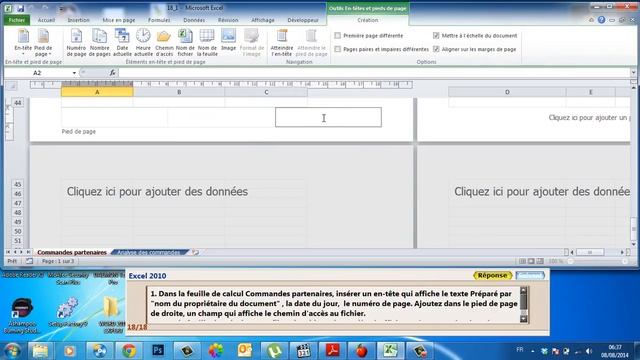The height and width of the screenshot is (360, 640).
Task: Open the En-tête presets dropdown
Action: click(23, 42)
